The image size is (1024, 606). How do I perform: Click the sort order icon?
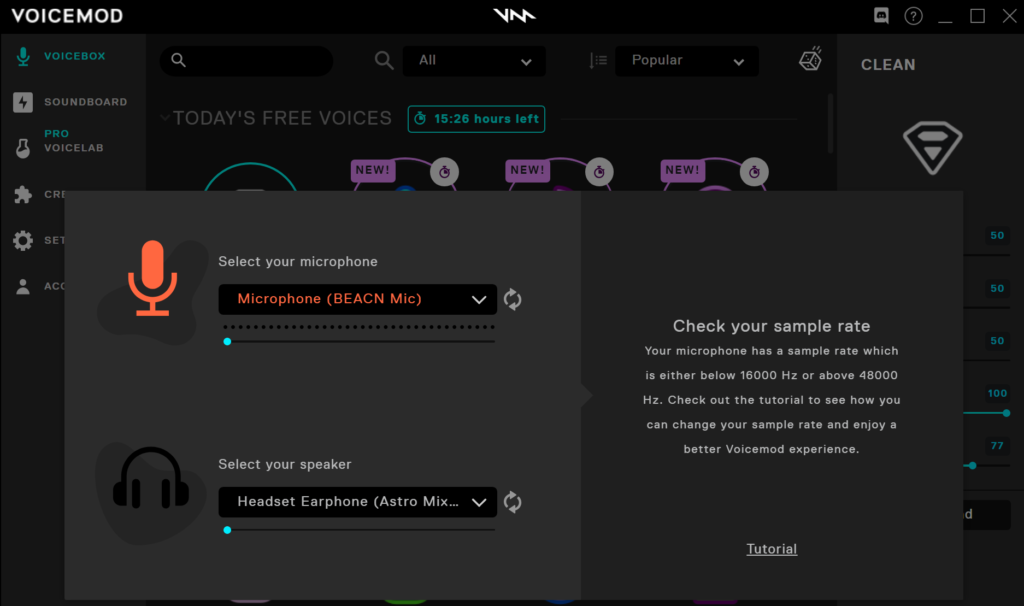(598, 61)
